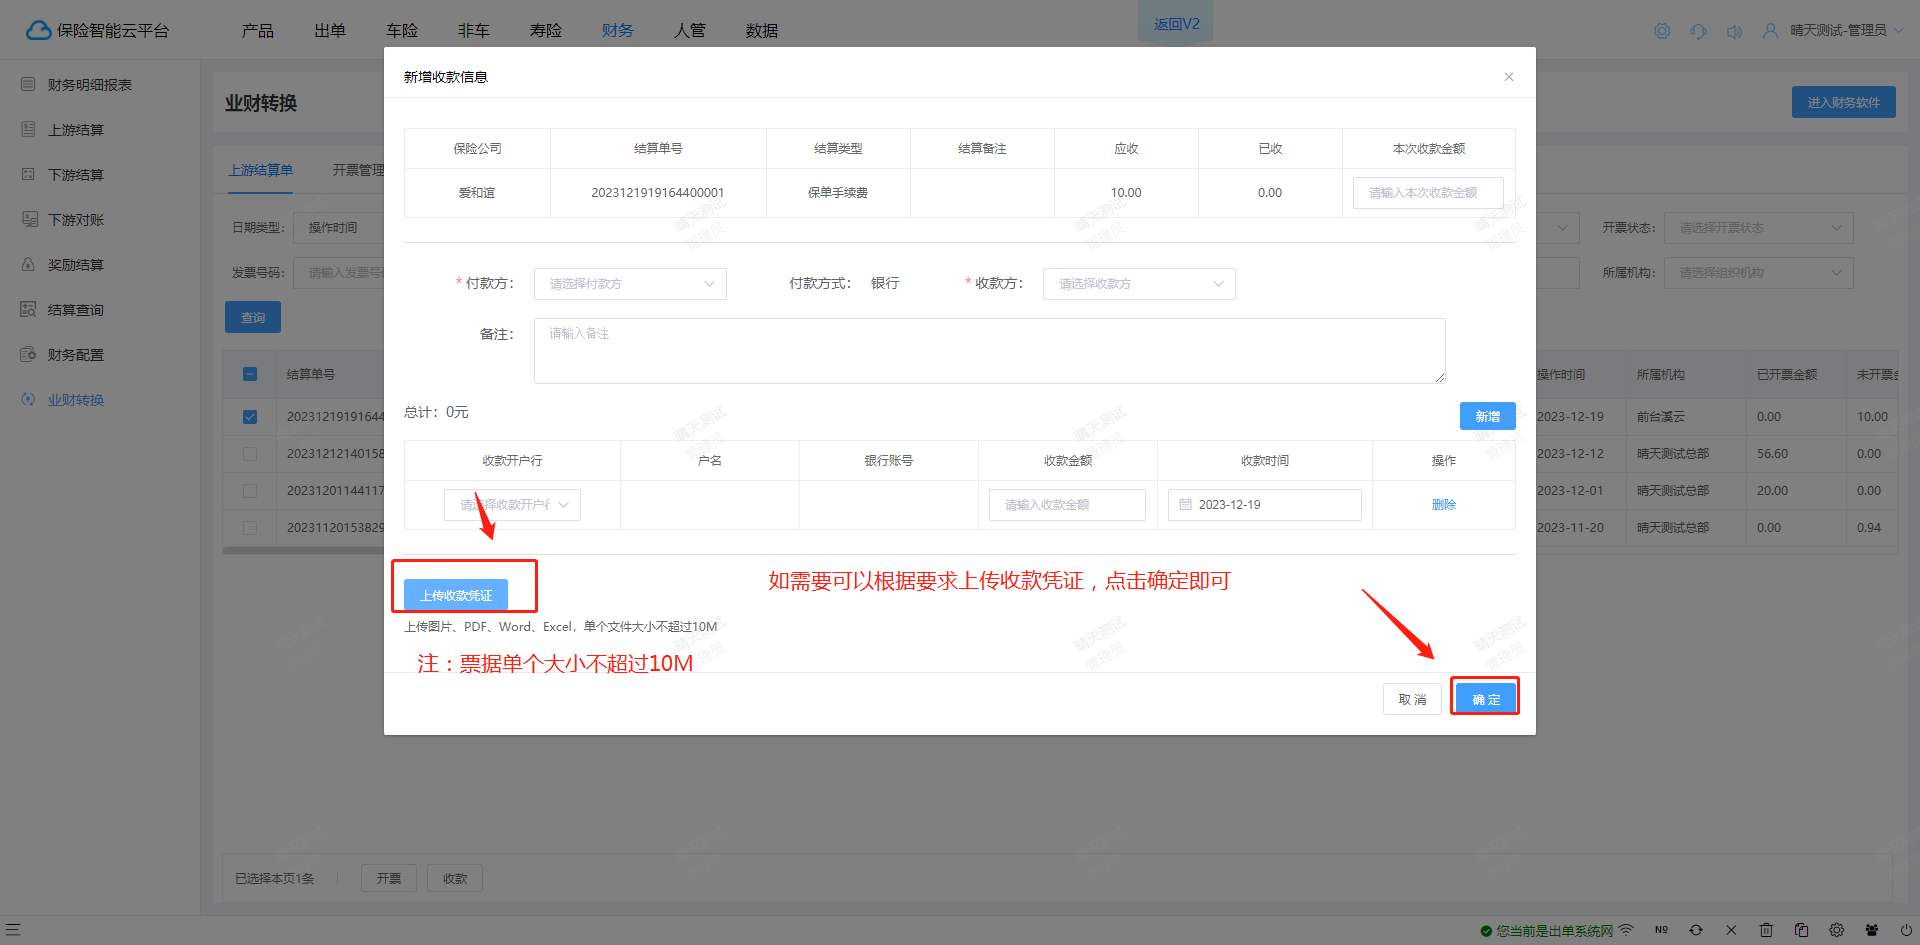The image size is (1920, 945).
Task: Click the copy icon in bottom status bar
Action: pos(1801,930)
